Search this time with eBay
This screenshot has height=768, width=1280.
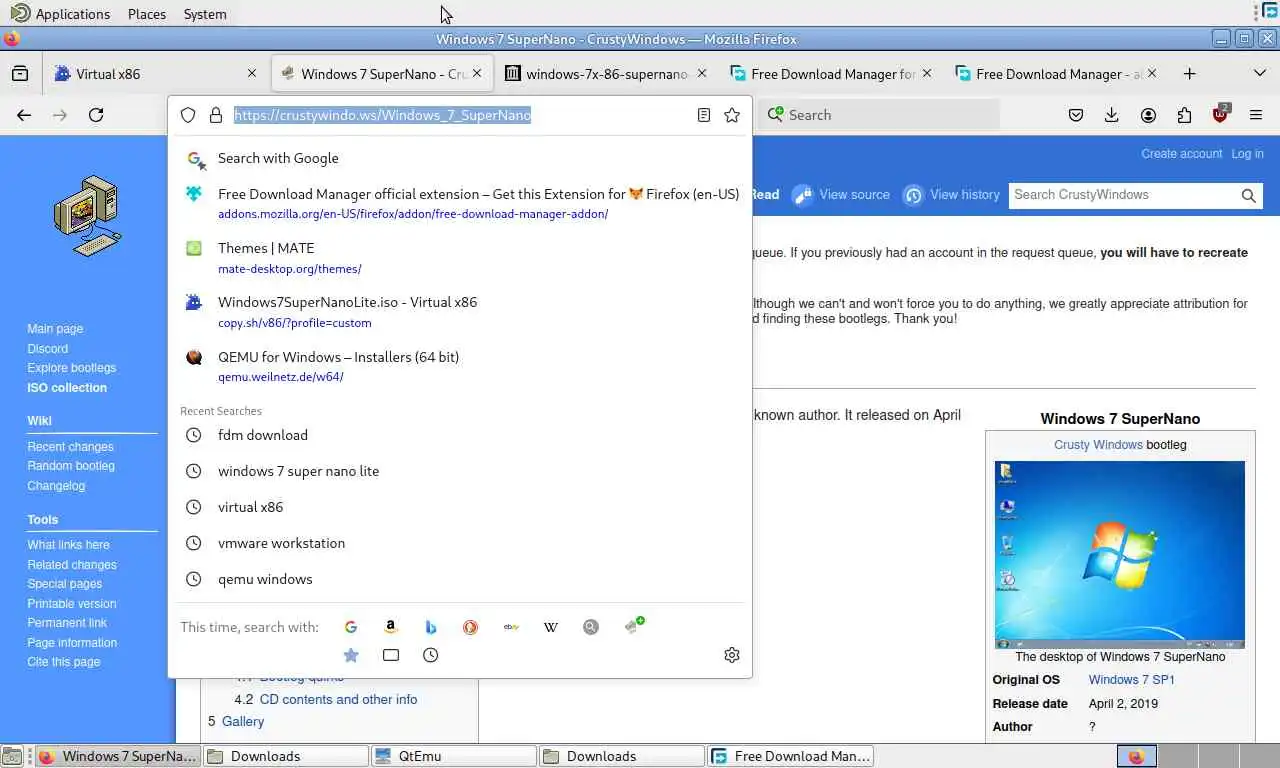511,627
